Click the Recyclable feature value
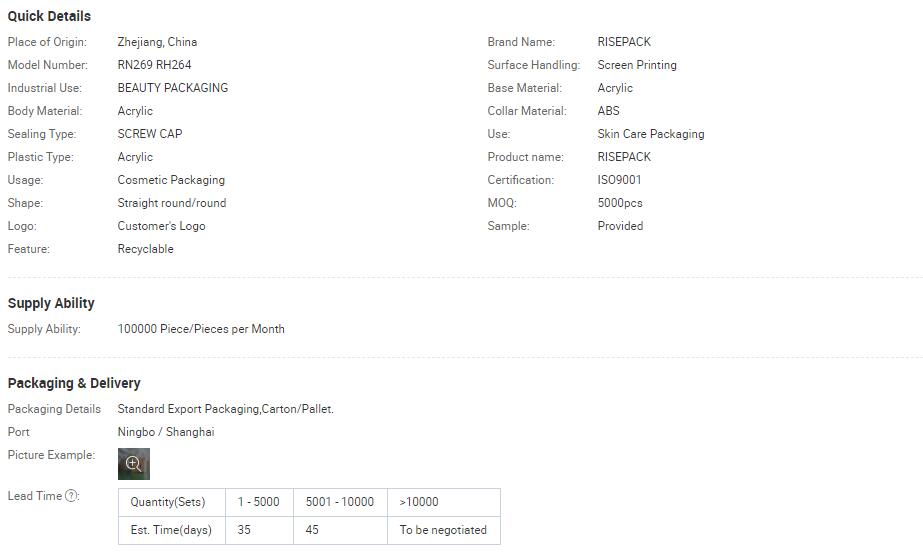This screenshot has height=558, width=923. pos(145,249)
